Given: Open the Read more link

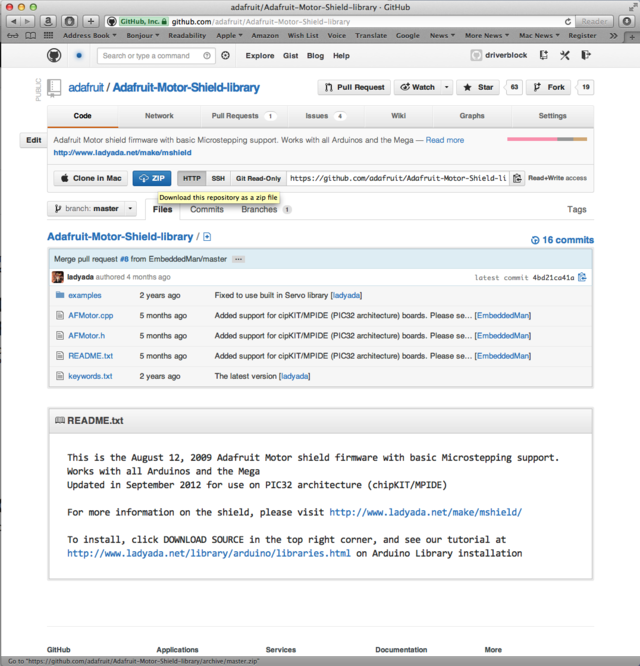Looking at the screenshot, I should pyautogui.click(x=445, y=140).
